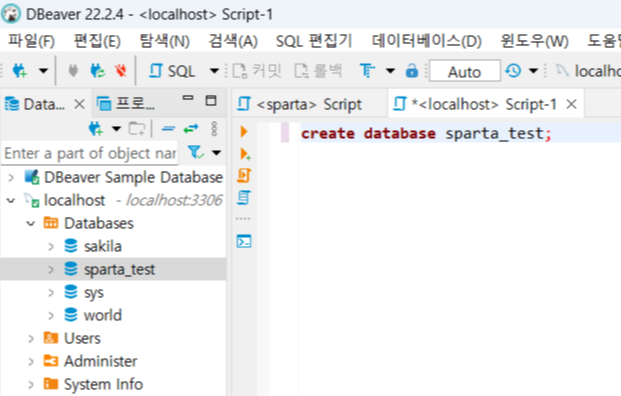Viewport: 621px width, 396px height.
Task: Select the sakila database
Action: click(103, 246)
